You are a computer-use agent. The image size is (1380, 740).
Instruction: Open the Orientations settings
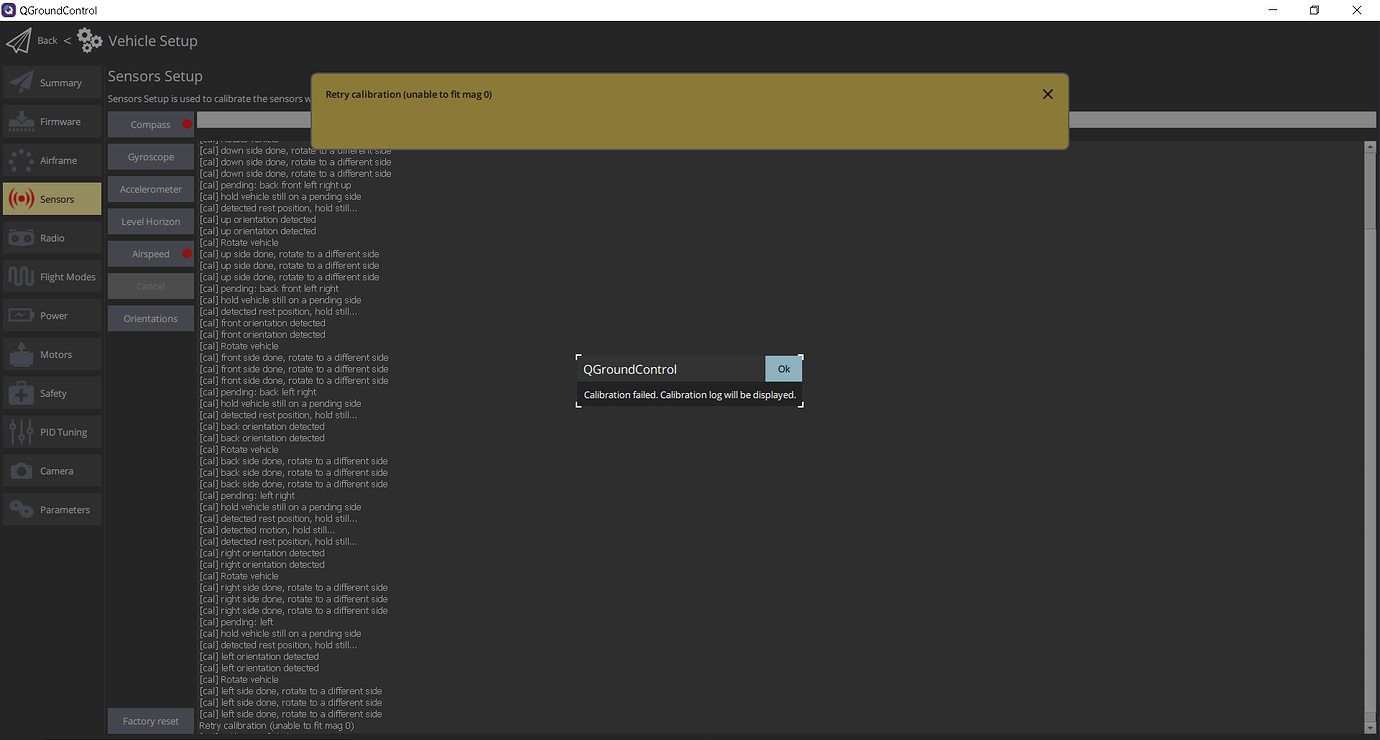coord(150,317)
